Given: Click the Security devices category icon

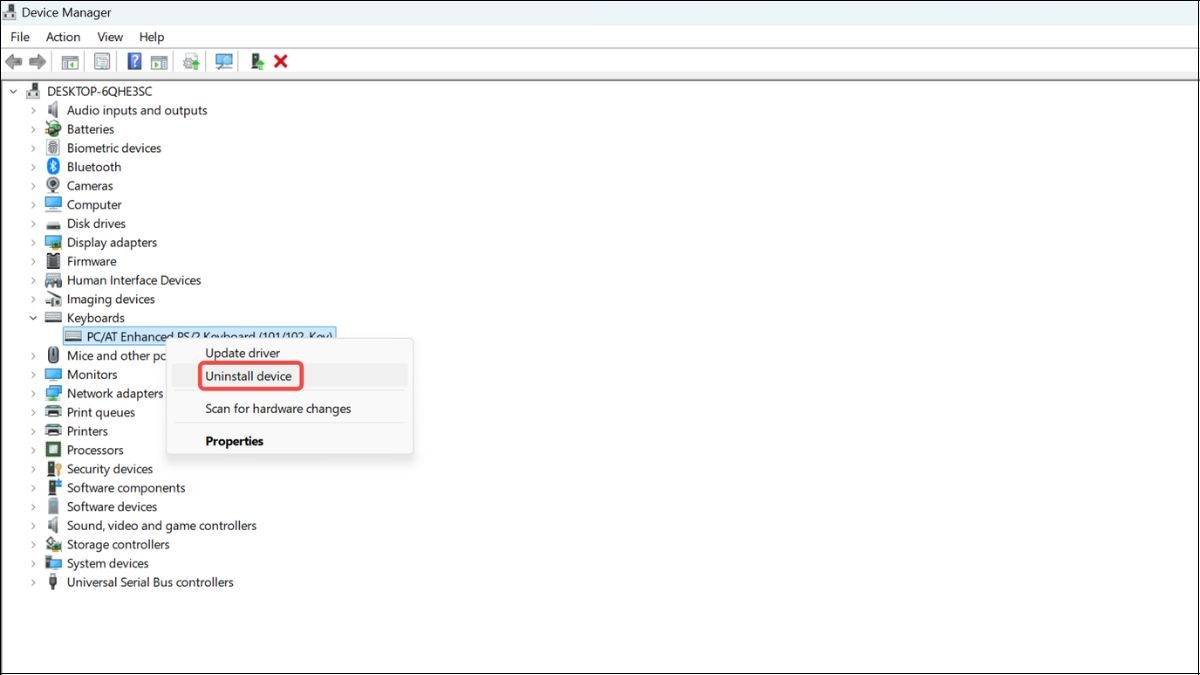Looking at the screenshot, I should click(x=53, y=469).
